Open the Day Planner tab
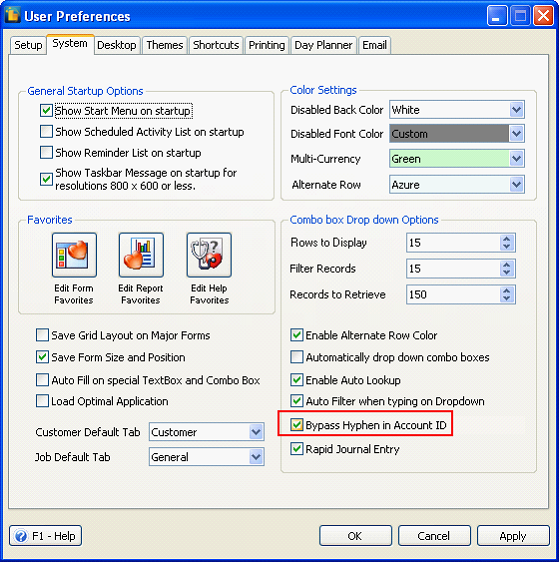The image size is (560, 563). click(323, 45)
